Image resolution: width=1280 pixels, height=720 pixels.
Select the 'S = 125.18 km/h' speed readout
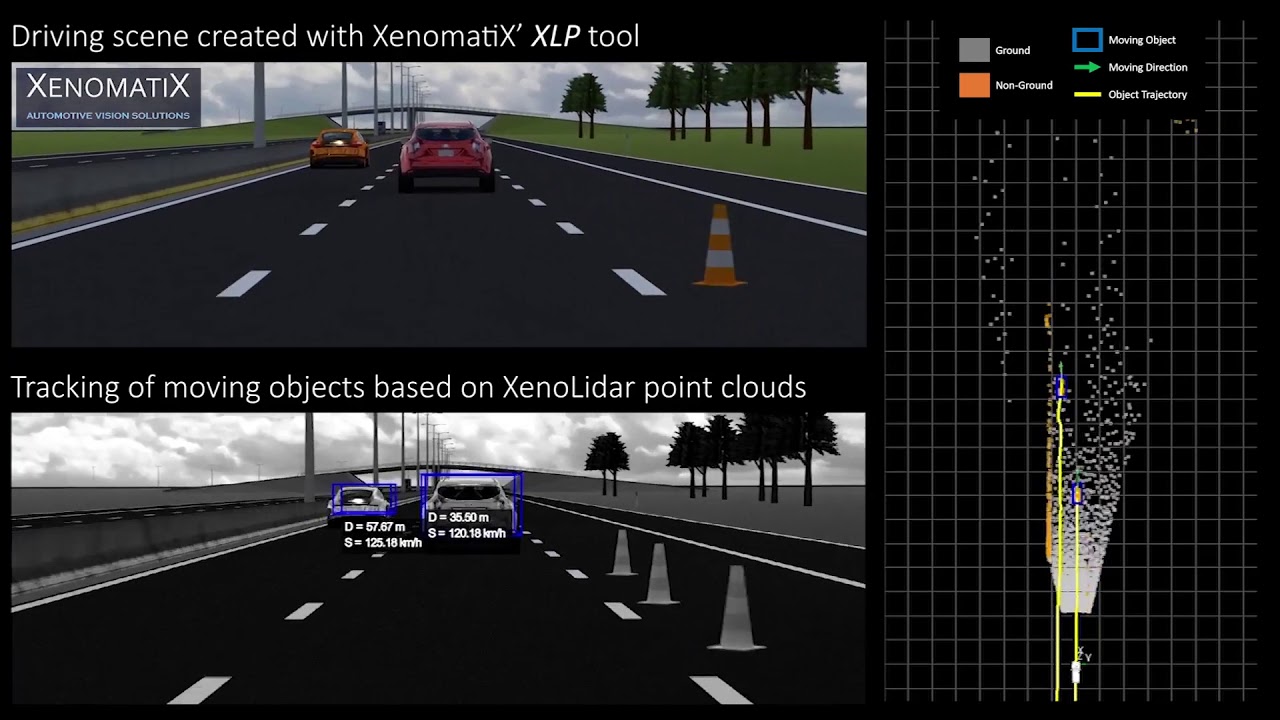point(382,543)
